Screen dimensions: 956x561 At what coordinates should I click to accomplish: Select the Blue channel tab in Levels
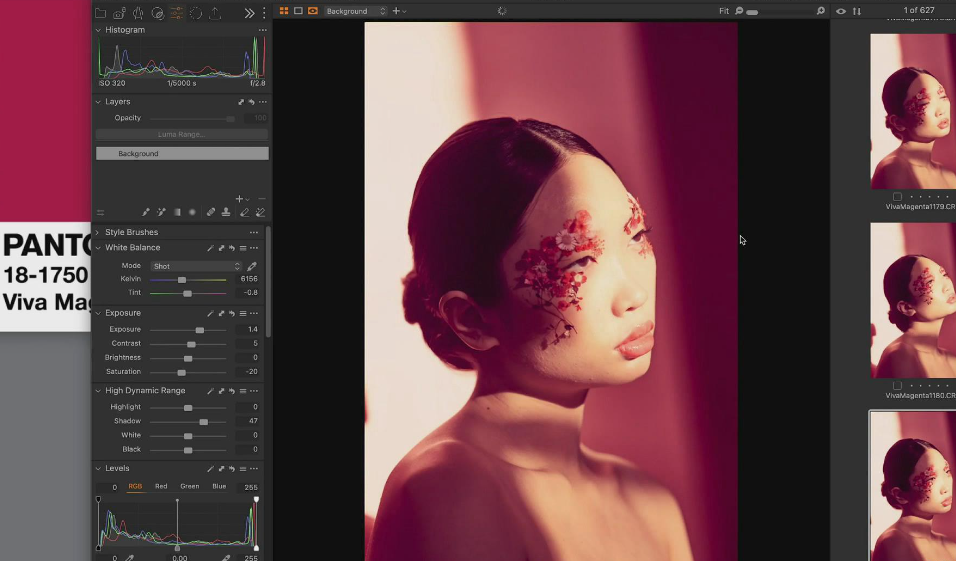click(x=219, y=486)
